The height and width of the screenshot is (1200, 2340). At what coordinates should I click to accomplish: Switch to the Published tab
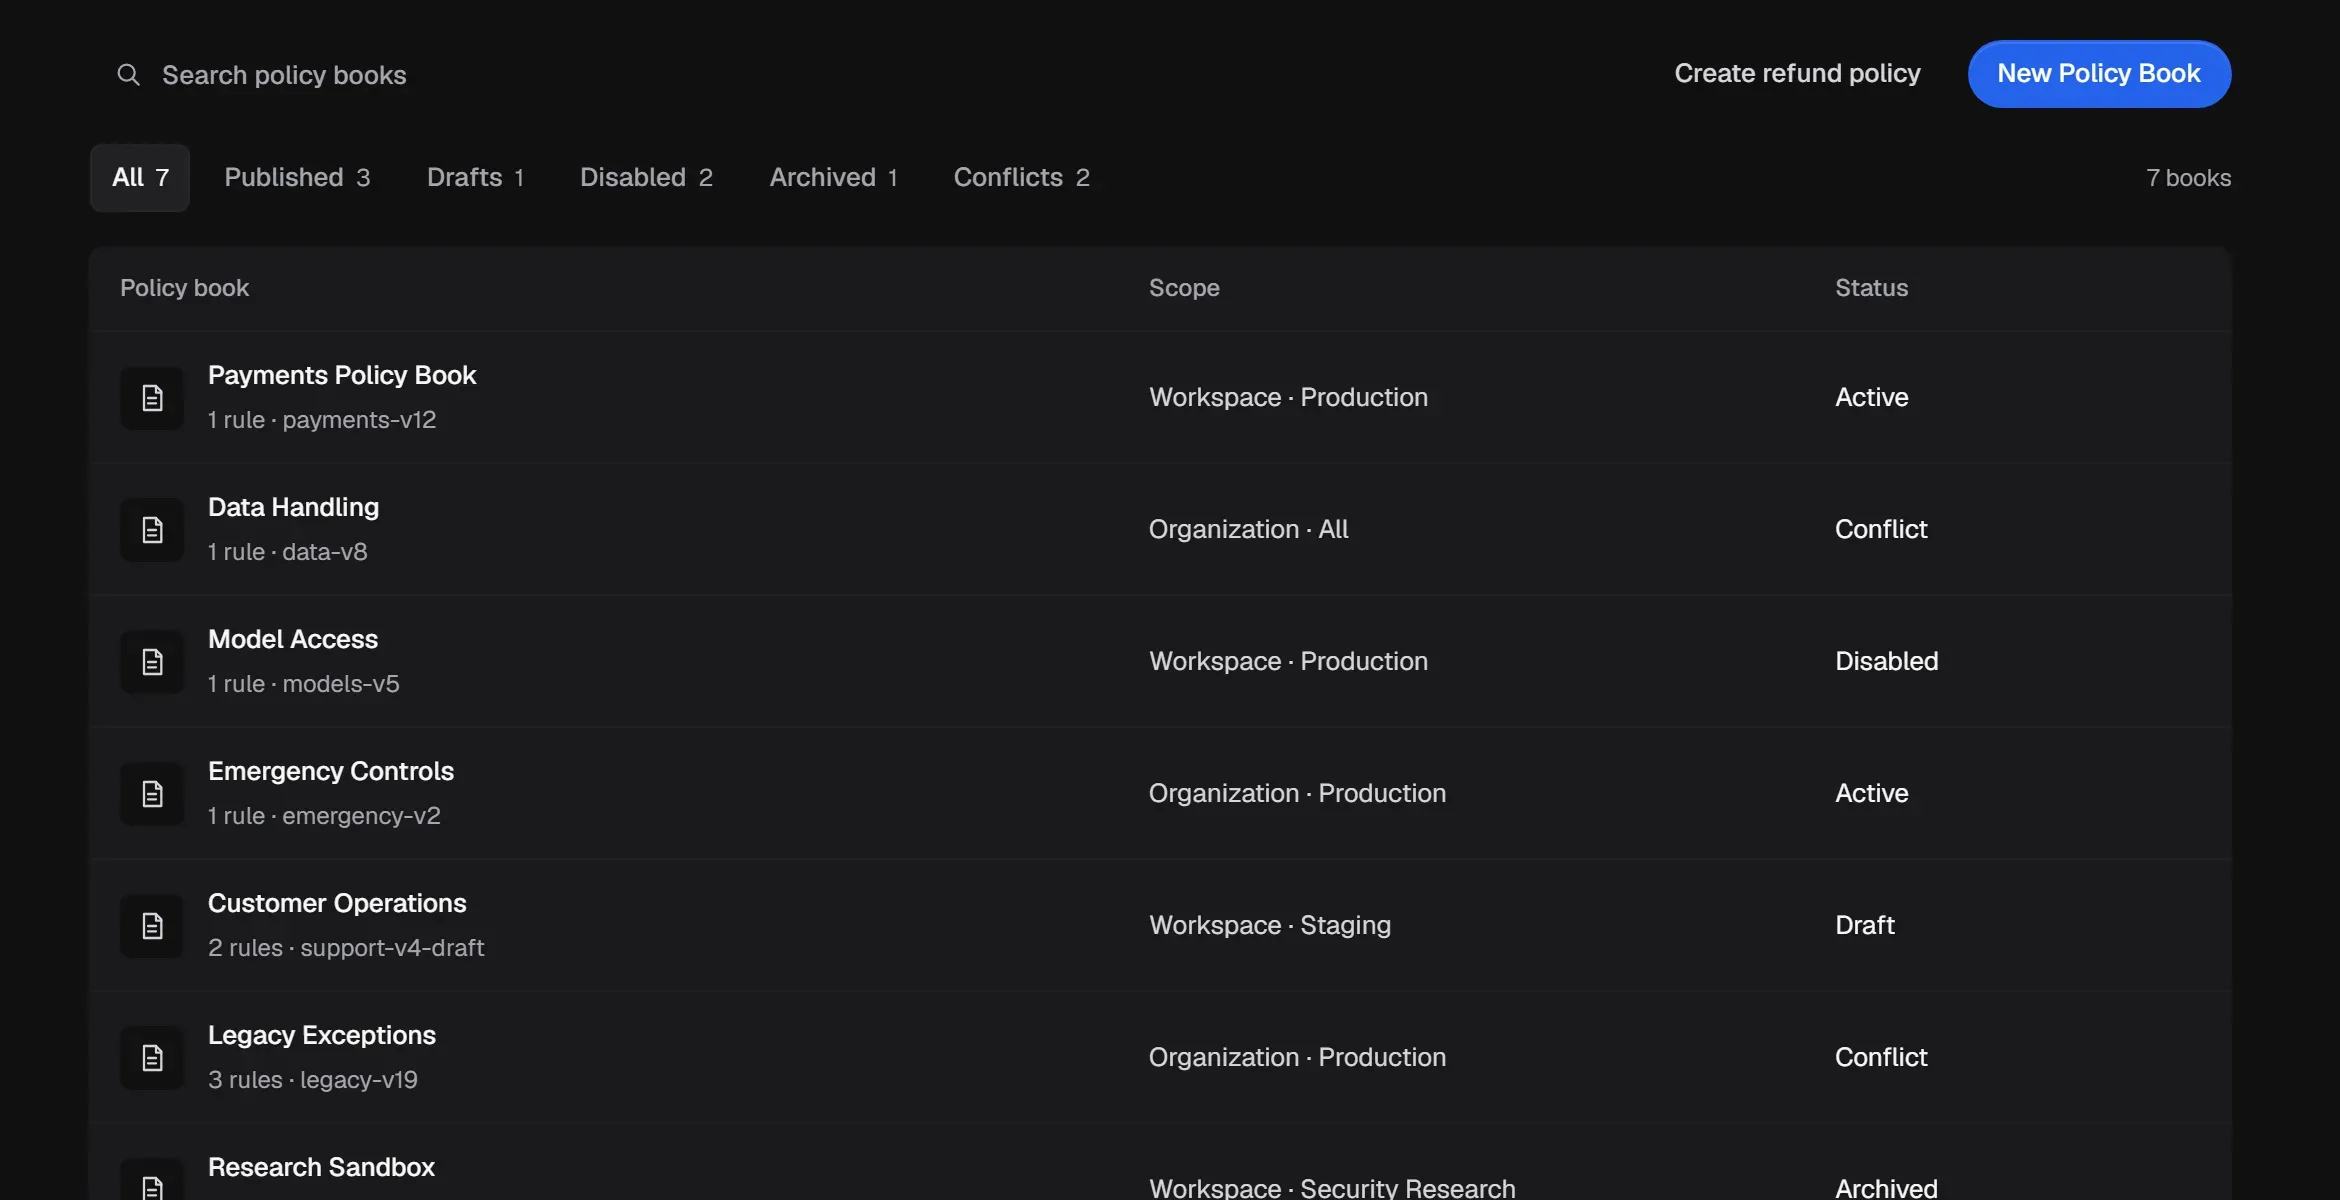pyautogui.click(x=297, y=178)
